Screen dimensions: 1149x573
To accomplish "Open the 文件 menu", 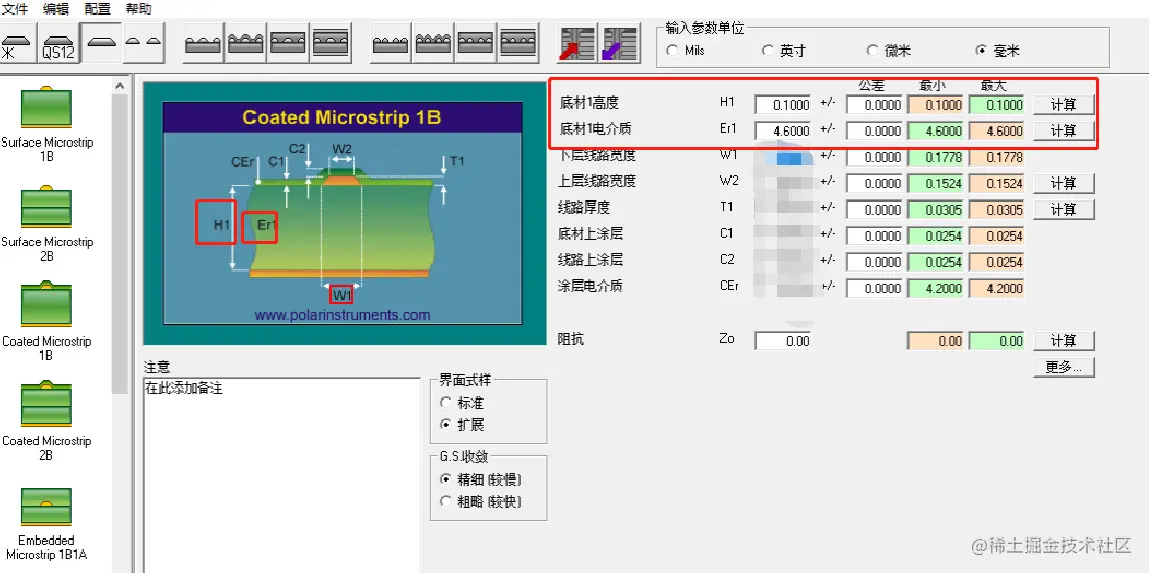I will coord(15,9).
